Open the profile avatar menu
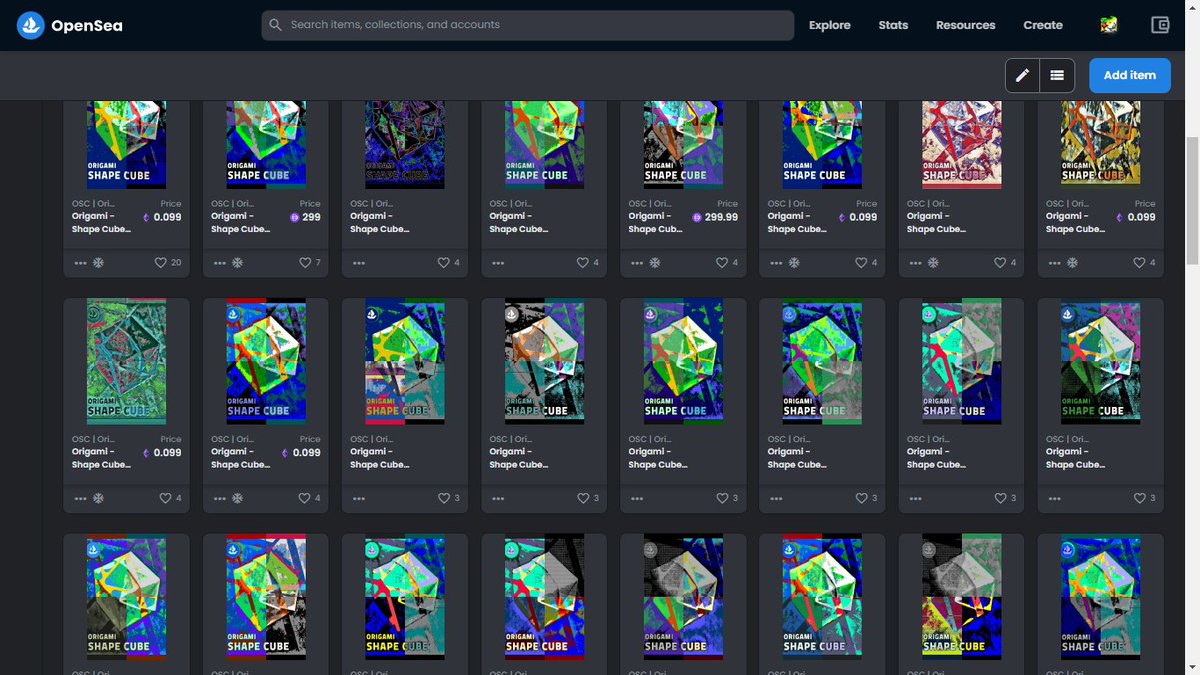 point(1108,25)
